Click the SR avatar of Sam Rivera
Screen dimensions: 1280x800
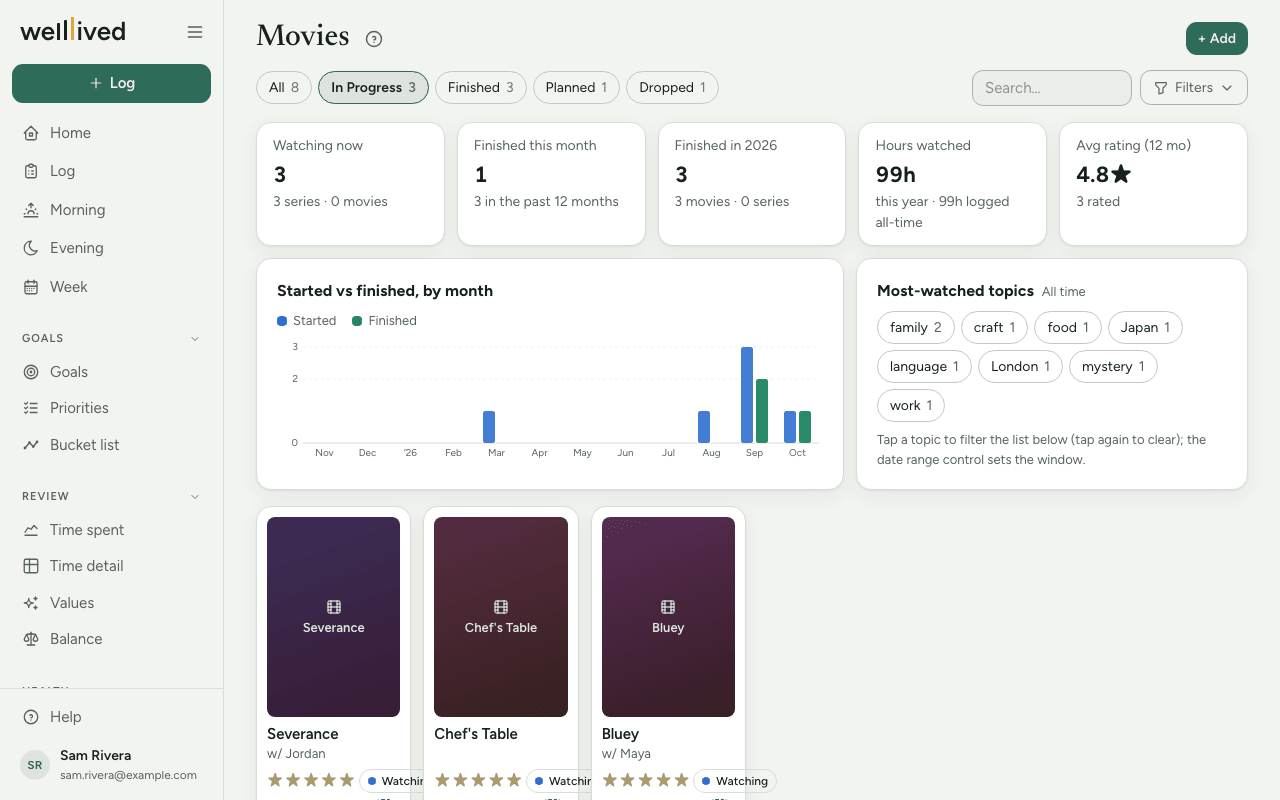click(x=35, y=765)
